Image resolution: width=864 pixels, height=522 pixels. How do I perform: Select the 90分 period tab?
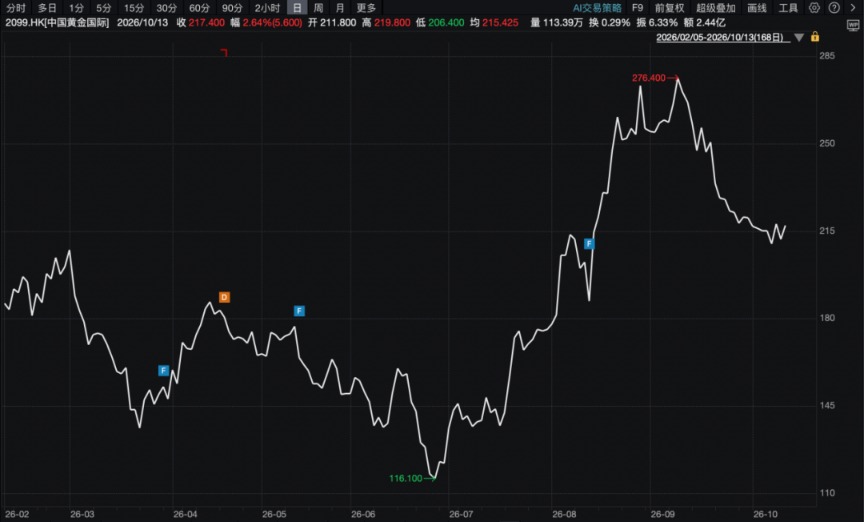coord(232,8)
